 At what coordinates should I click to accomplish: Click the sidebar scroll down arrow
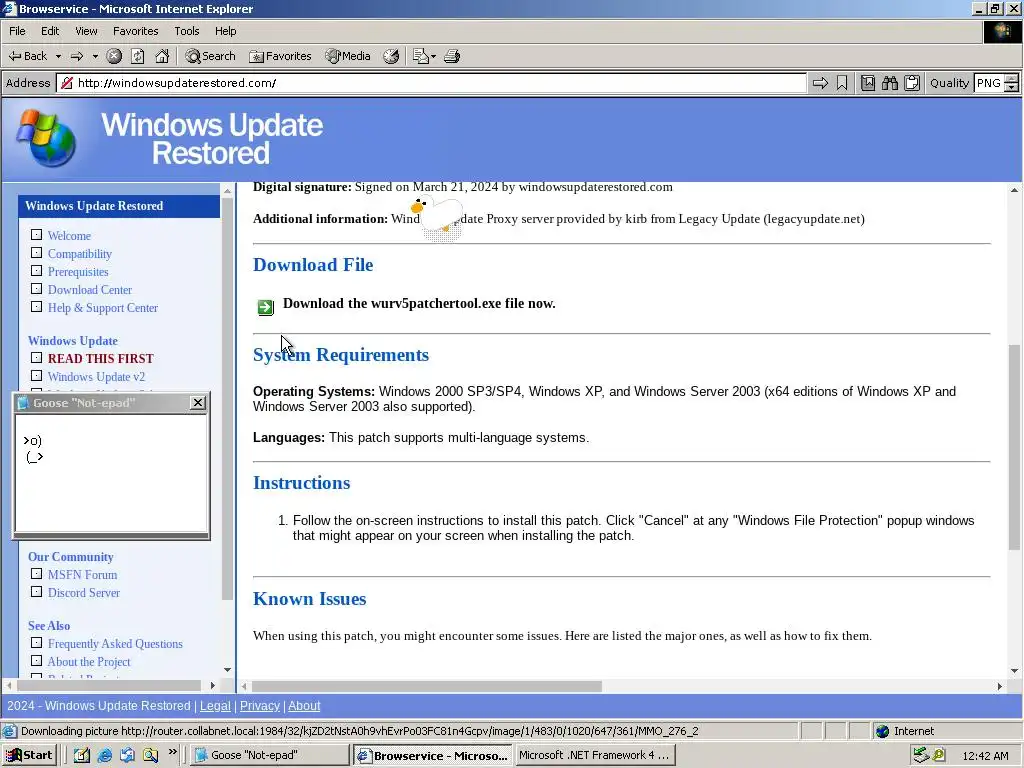227,669
